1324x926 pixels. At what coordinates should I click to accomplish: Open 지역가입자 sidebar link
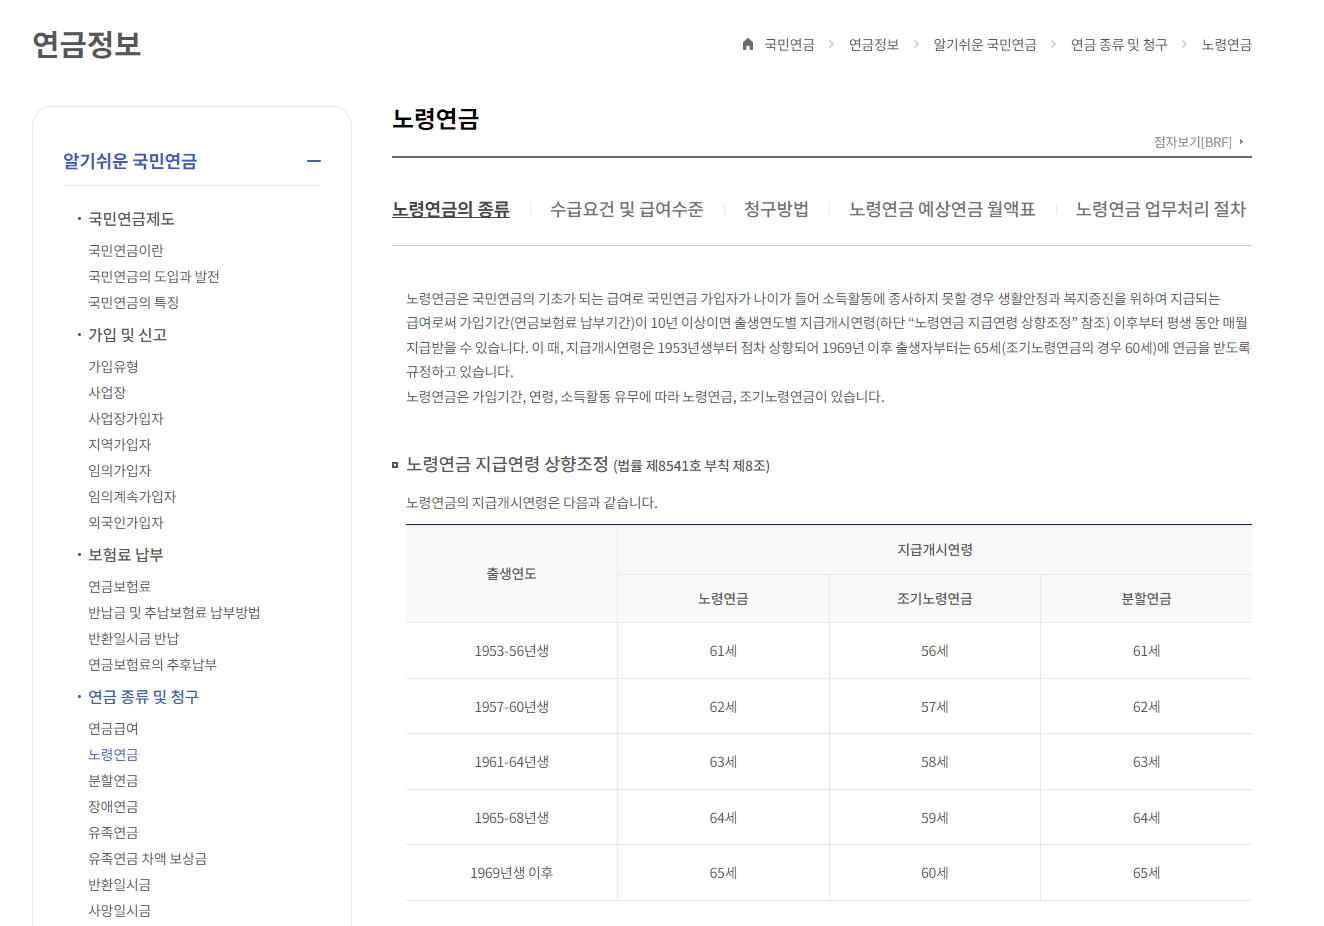[x=120, y=445]
